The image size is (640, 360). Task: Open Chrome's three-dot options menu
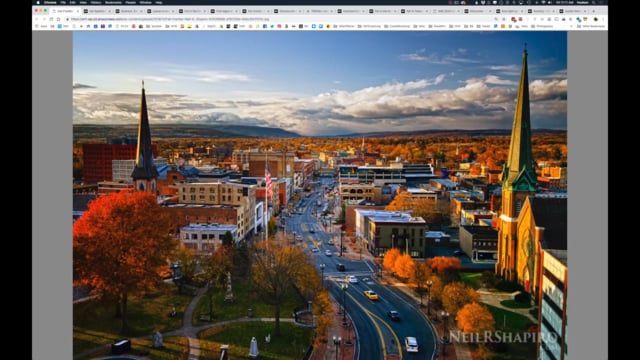[x=603, y=19]
